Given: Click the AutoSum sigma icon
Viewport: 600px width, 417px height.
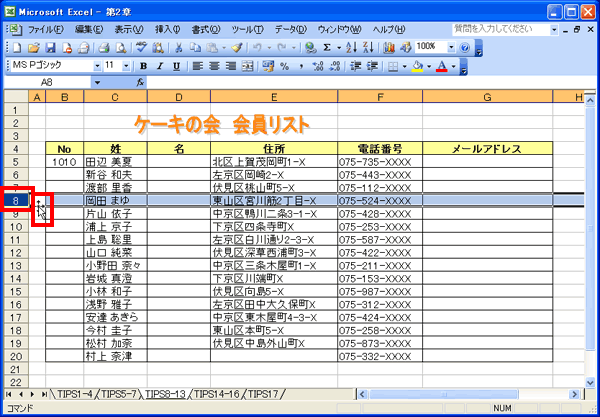Looking at the screenshot, I should pyautogui.click(x=327, y=47).
